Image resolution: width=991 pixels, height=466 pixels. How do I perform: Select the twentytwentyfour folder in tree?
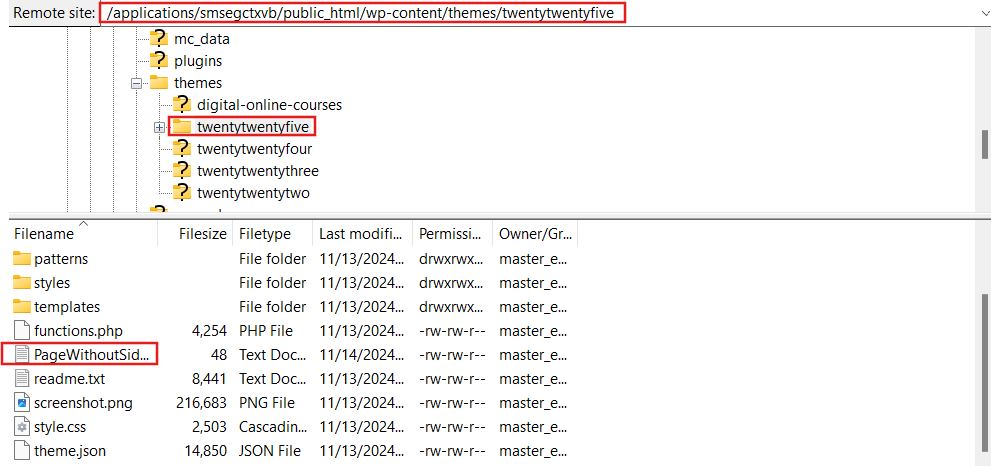(x=254, y=149)
